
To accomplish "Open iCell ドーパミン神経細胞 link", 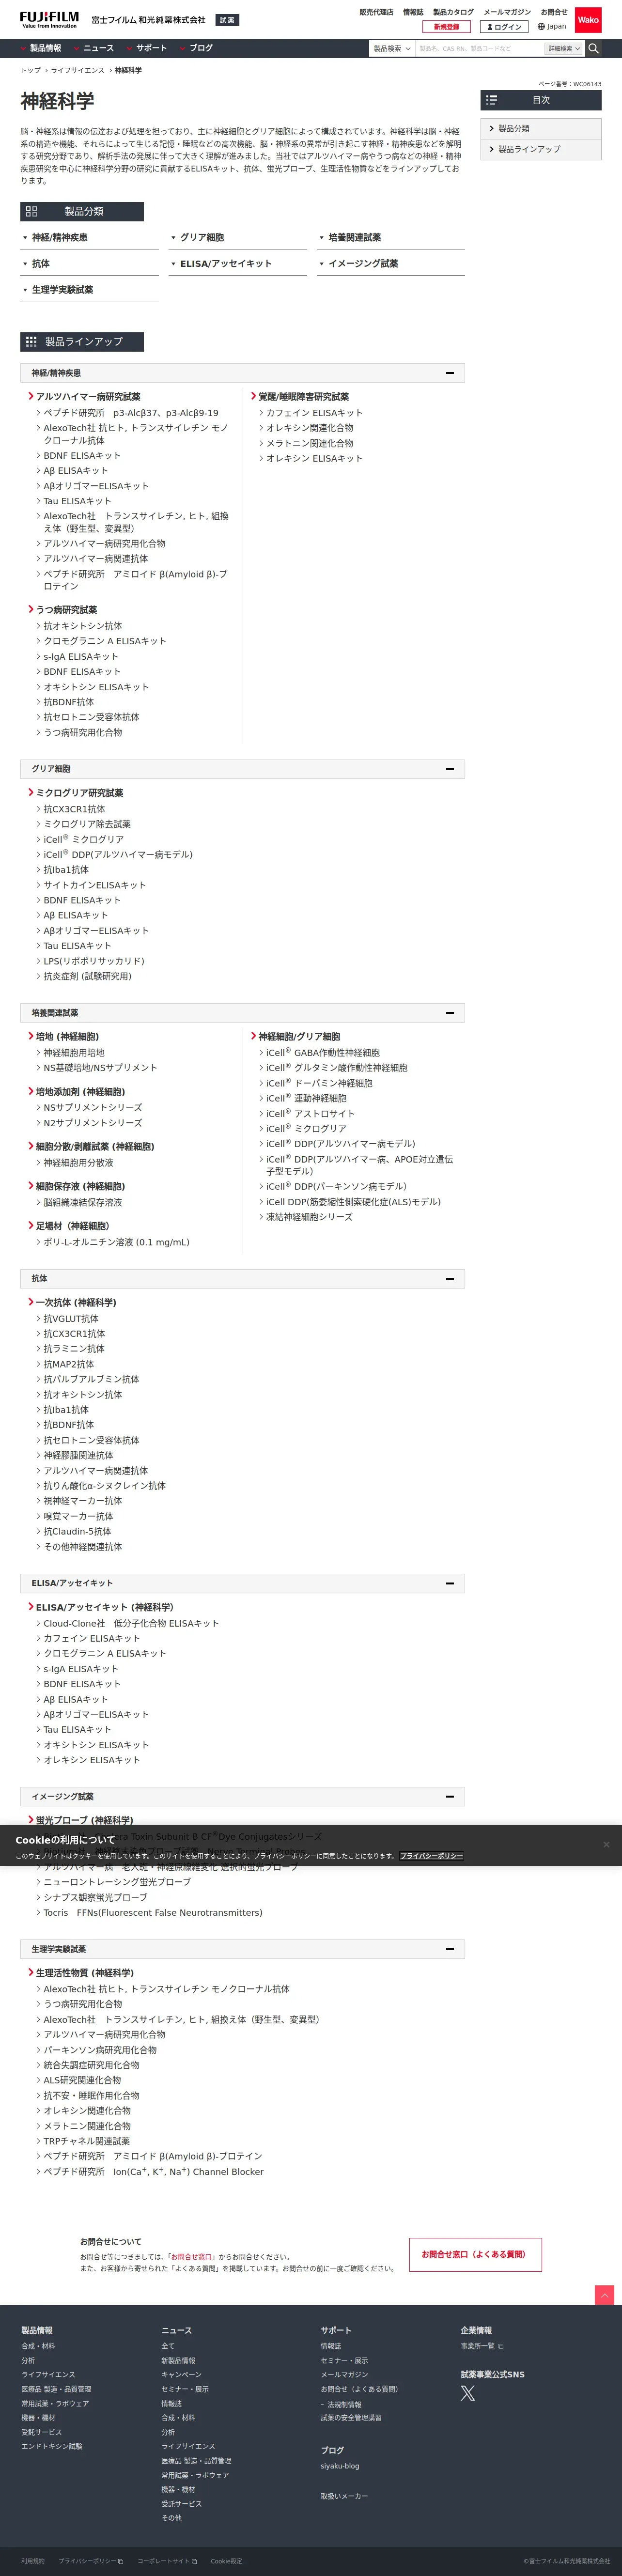I will [x=319, y=1083].
